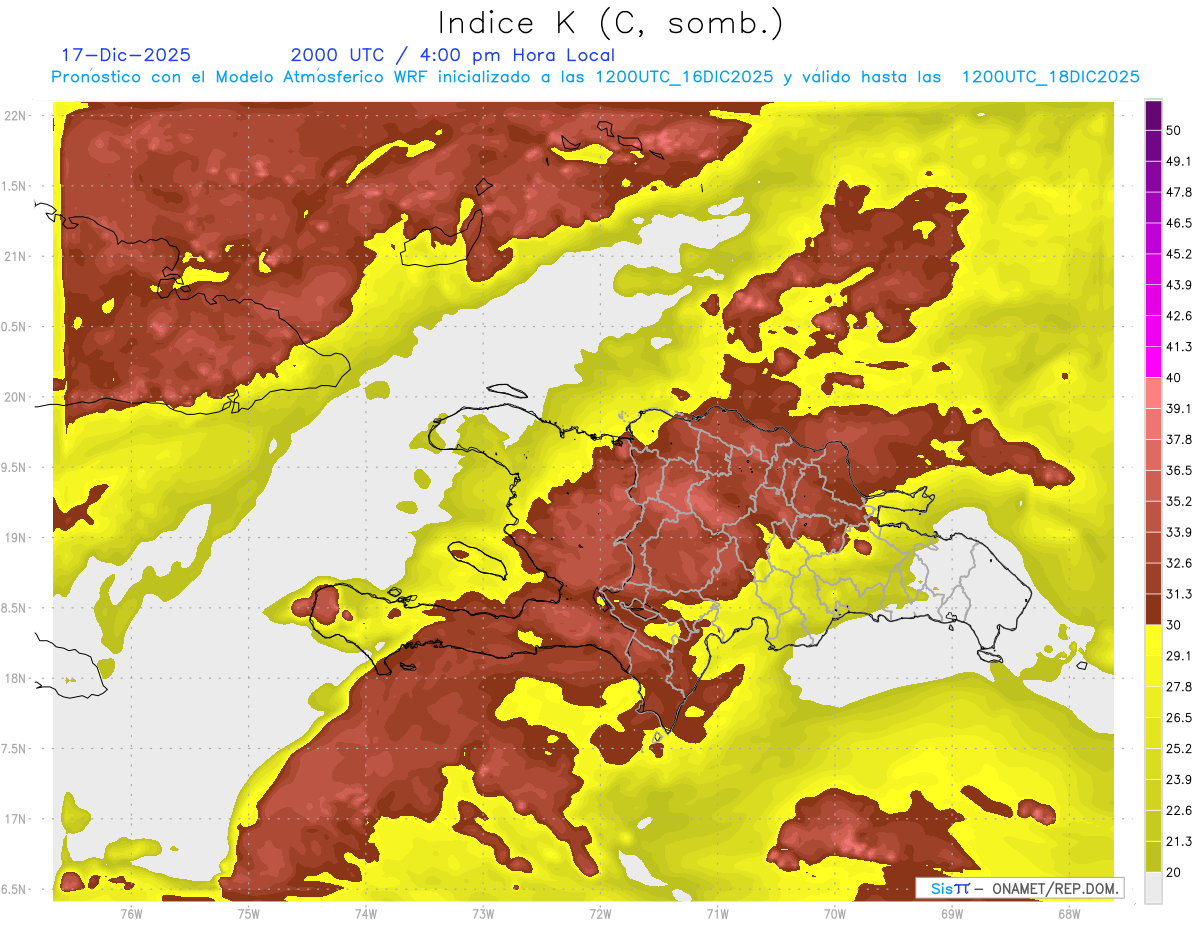The width and height of the screenshot is (1200, 927).
Task: Click legend value 40
Action: [x=1175, y=378]
